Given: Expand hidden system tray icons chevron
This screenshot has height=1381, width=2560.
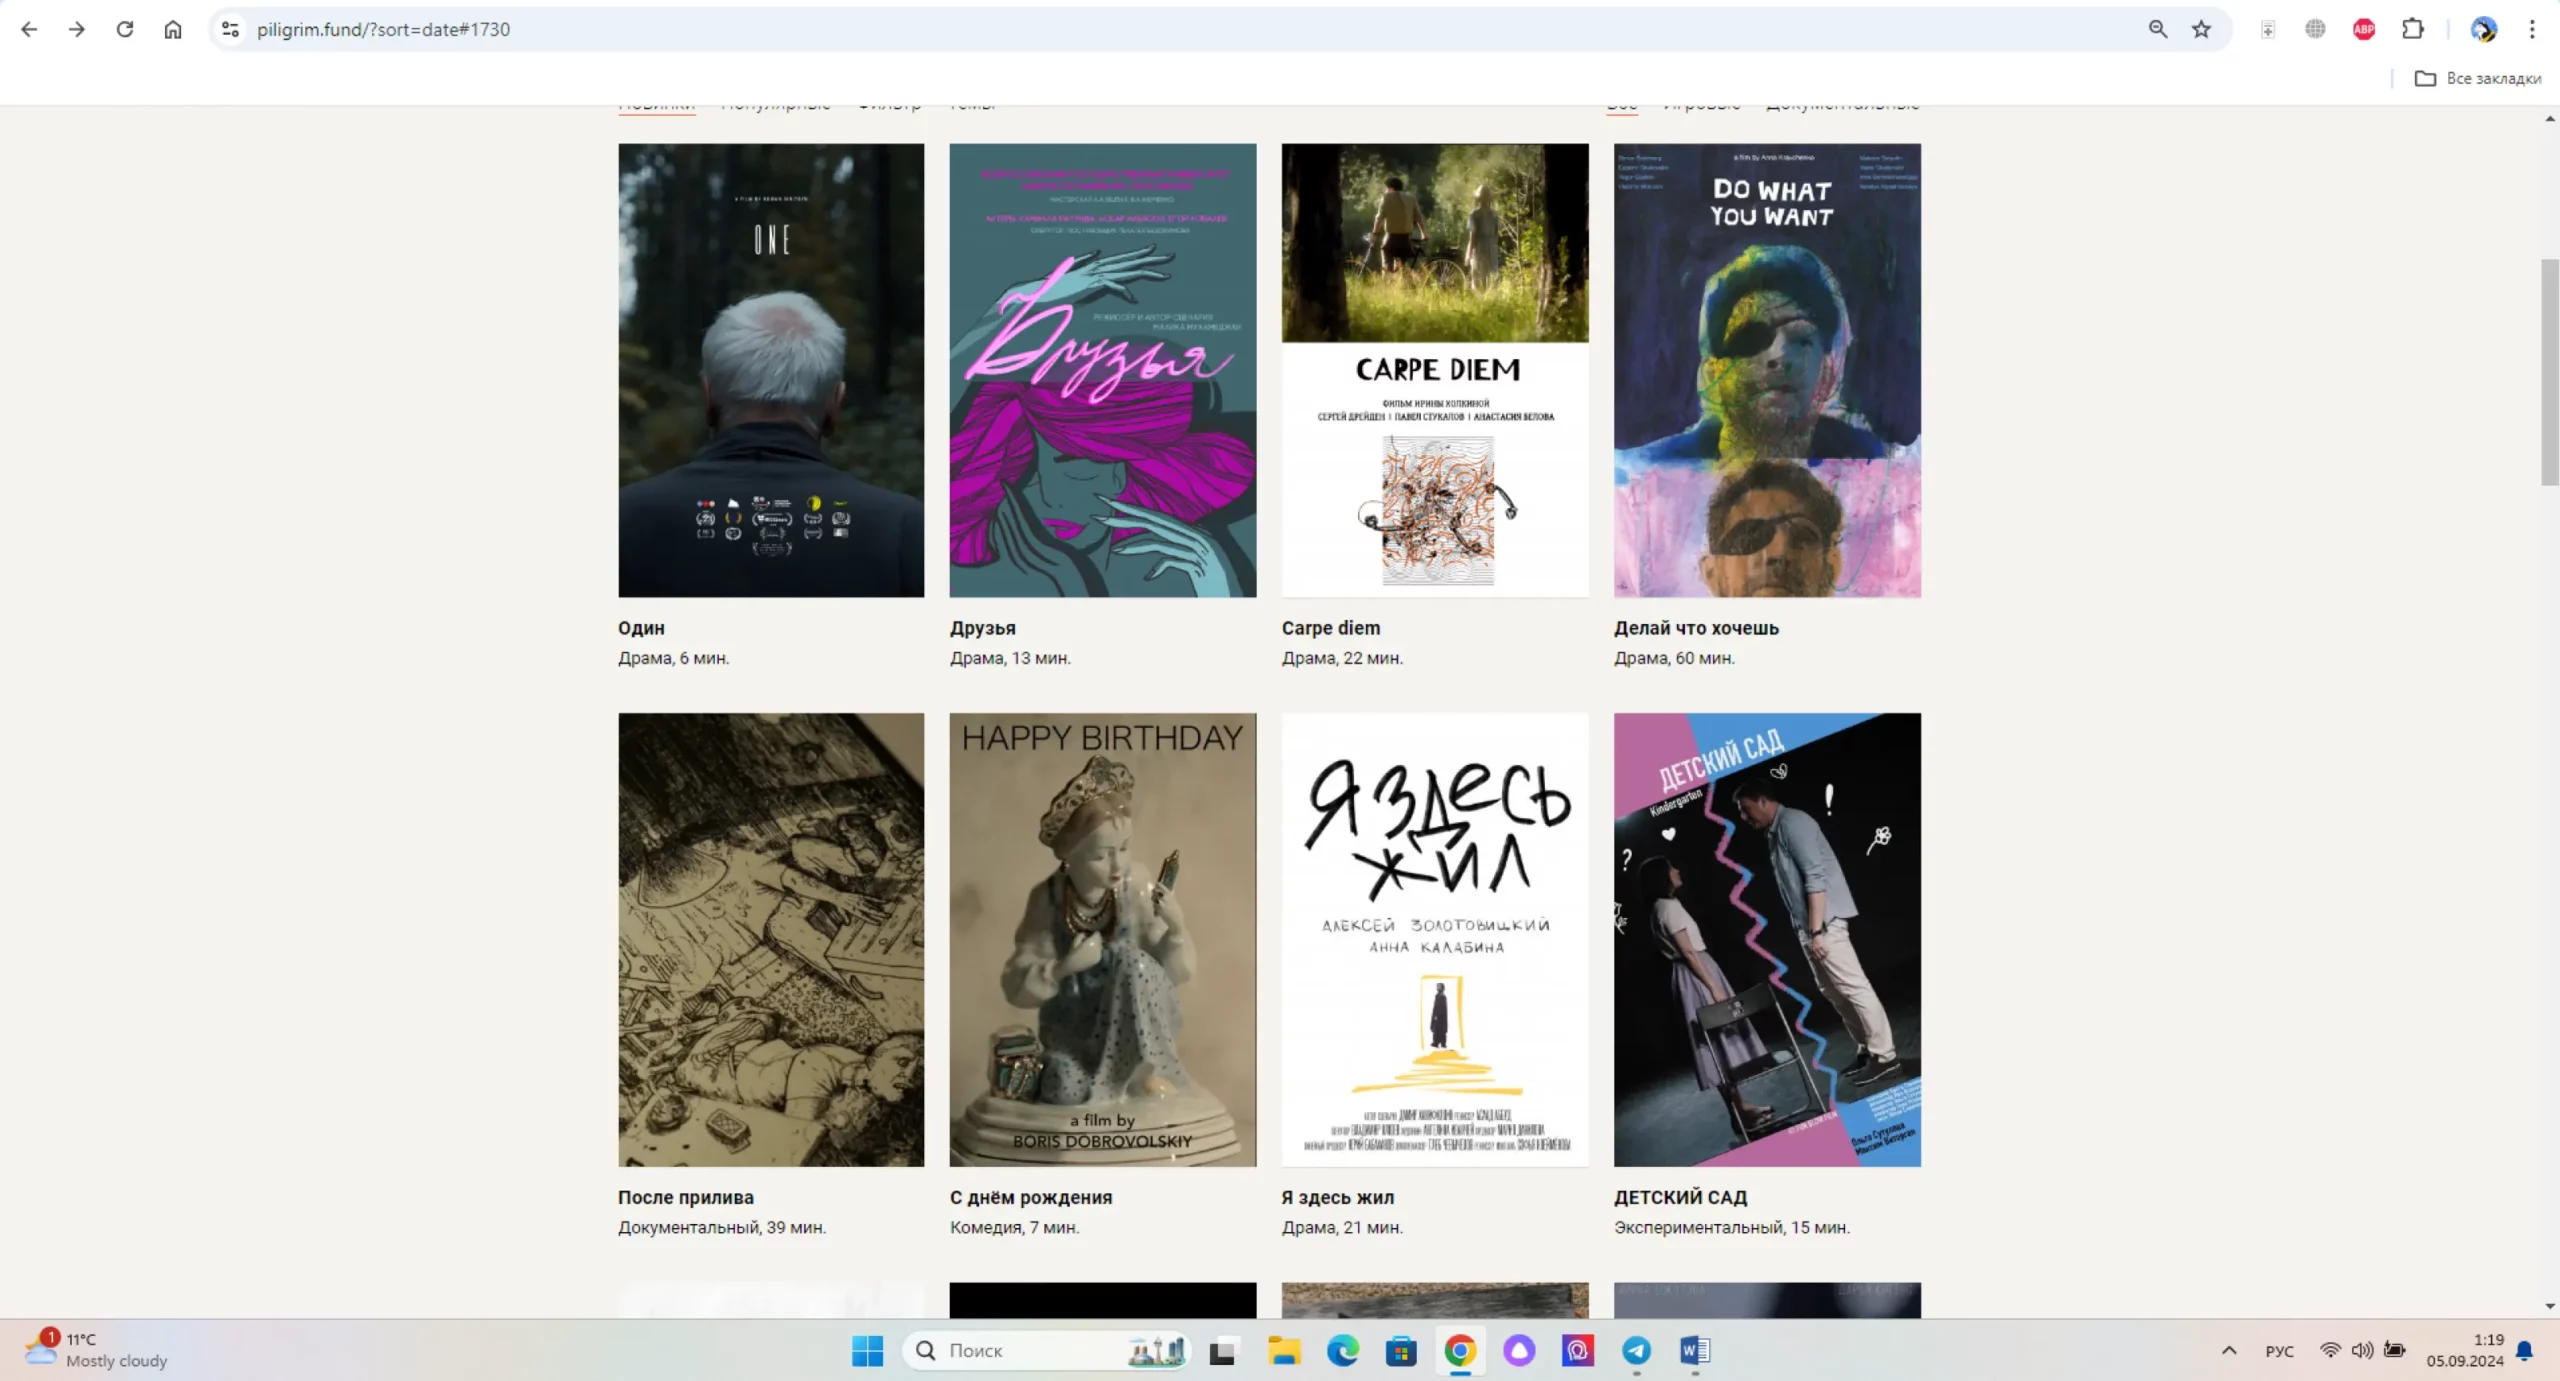Looking at the screenshot, I should tap(2229, 1351).
